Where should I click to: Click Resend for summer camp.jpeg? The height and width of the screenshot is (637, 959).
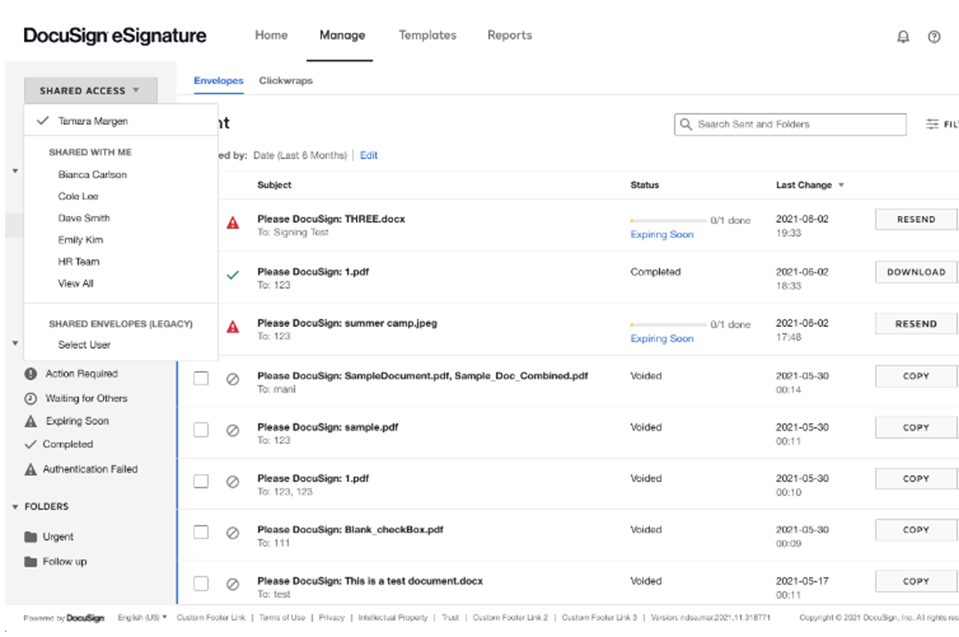tap(916, 324)
